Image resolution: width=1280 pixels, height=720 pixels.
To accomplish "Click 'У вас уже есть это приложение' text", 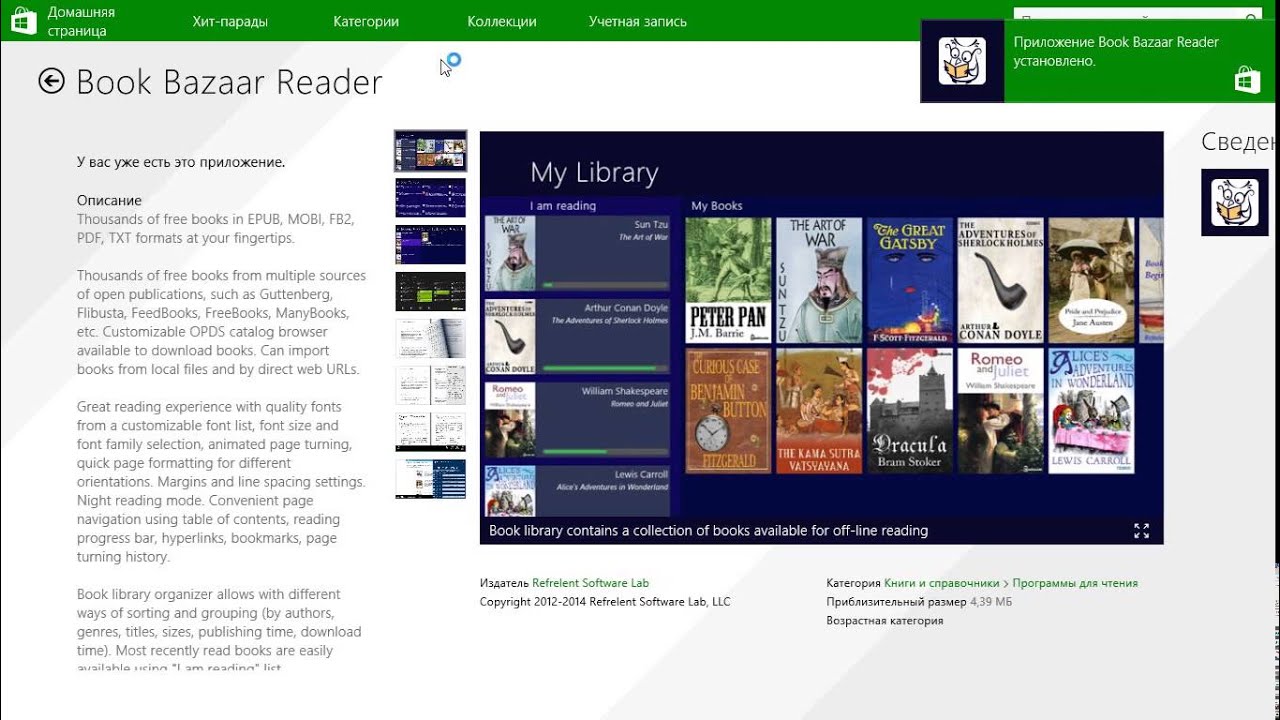I will point(181,162).
